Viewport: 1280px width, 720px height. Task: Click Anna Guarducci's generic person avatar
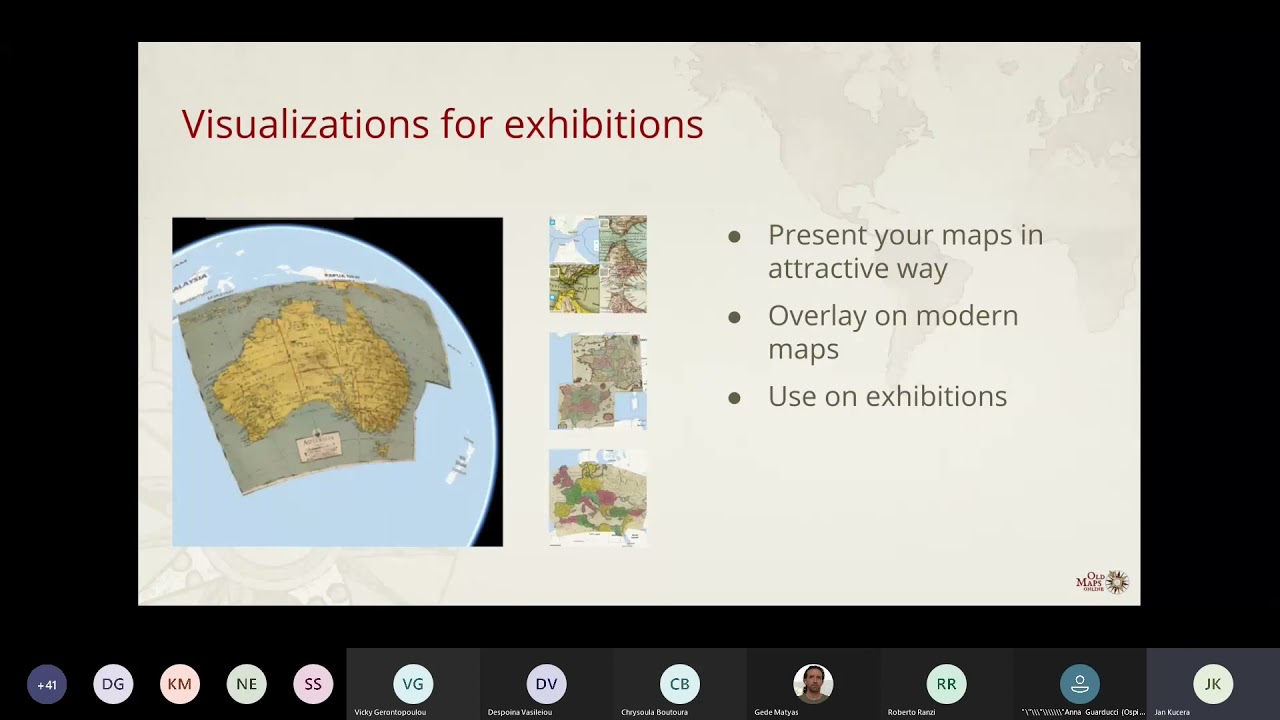coord(1080,684)
